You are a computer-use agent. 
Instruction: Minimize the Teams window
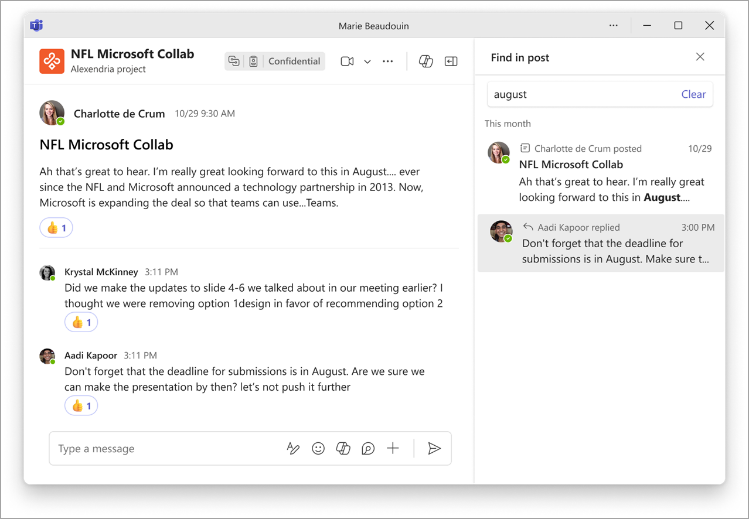coord(647,25)
